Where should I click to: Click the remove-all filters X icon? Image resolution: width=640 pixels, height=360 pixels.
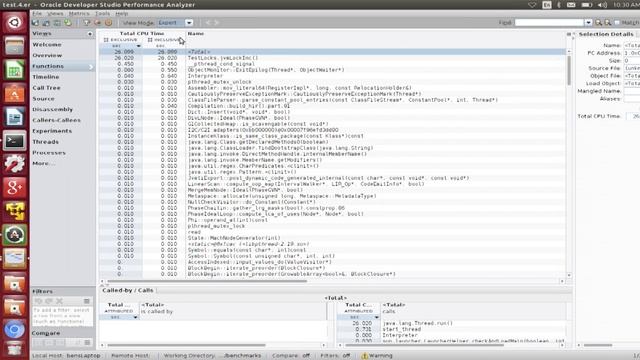[60, 301]
